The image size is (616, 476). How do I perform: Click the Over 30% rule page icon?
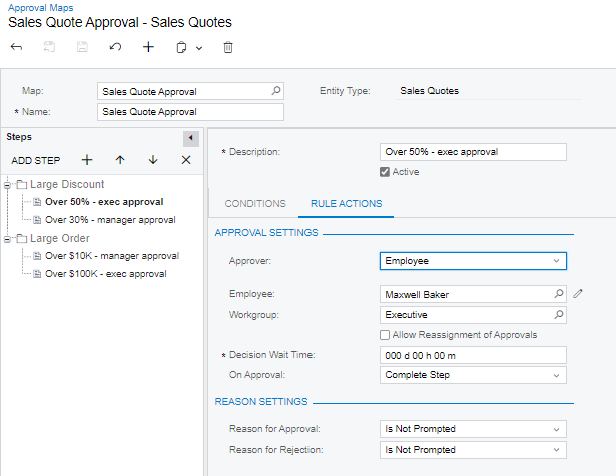pos(37,220)
